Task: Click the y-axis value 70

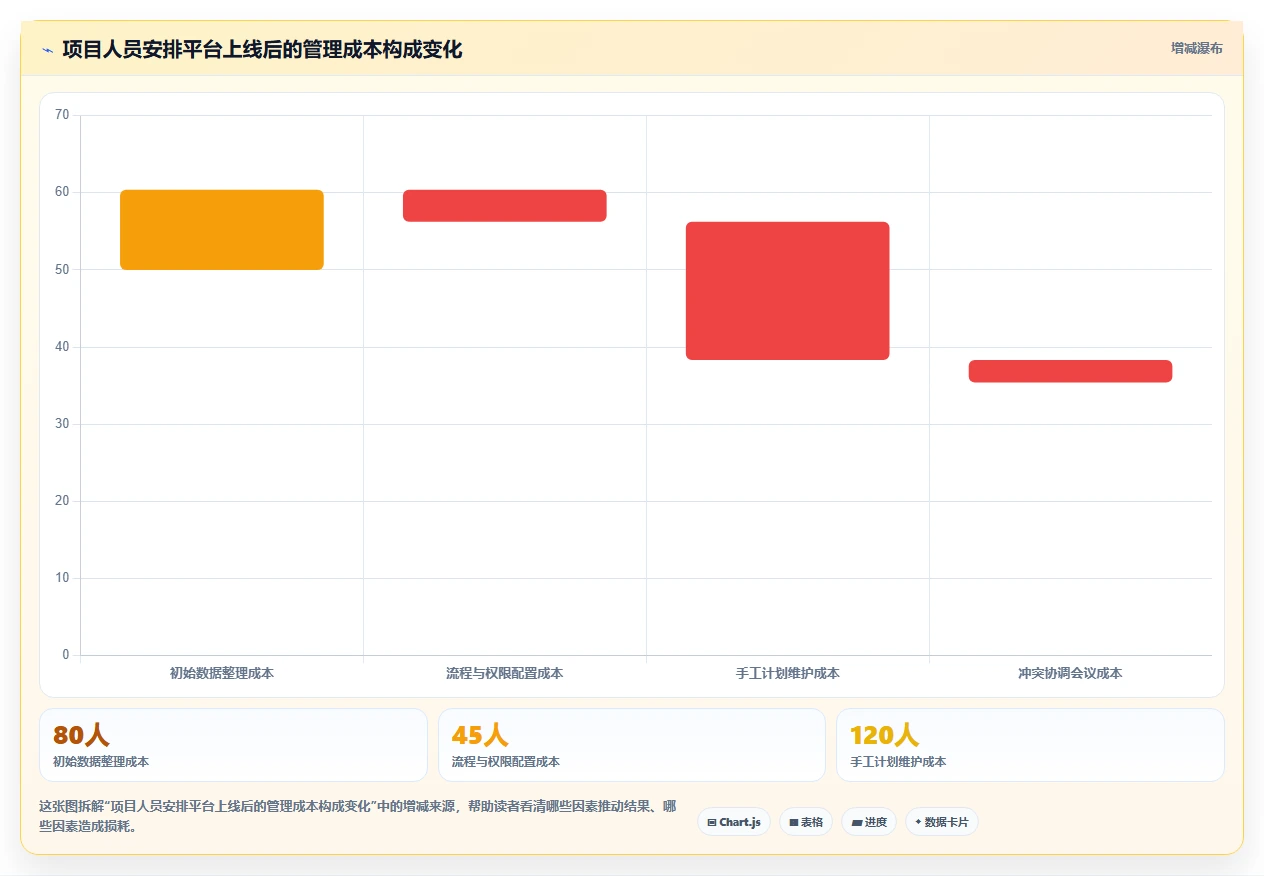Action: [62, 115]
